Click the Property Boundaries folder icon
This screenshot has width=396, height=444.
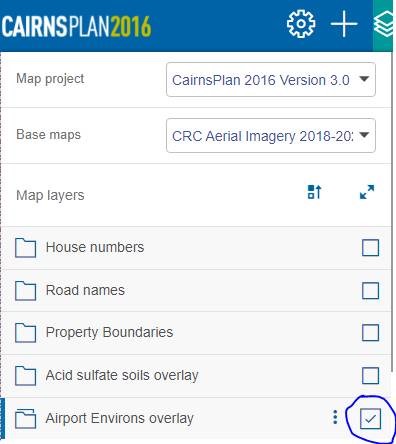(x=25, y=333)
